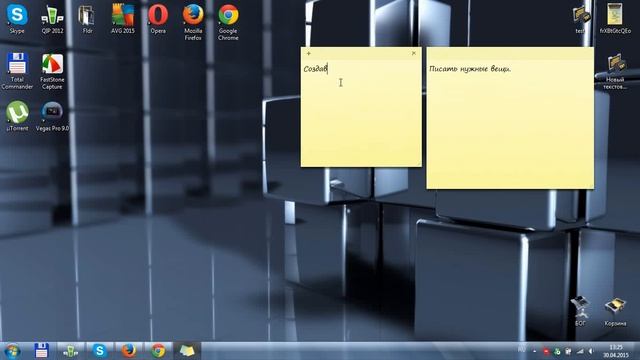Delete the Создав sticky note with X
Viewport: 640px width, 360px height.
413,53
